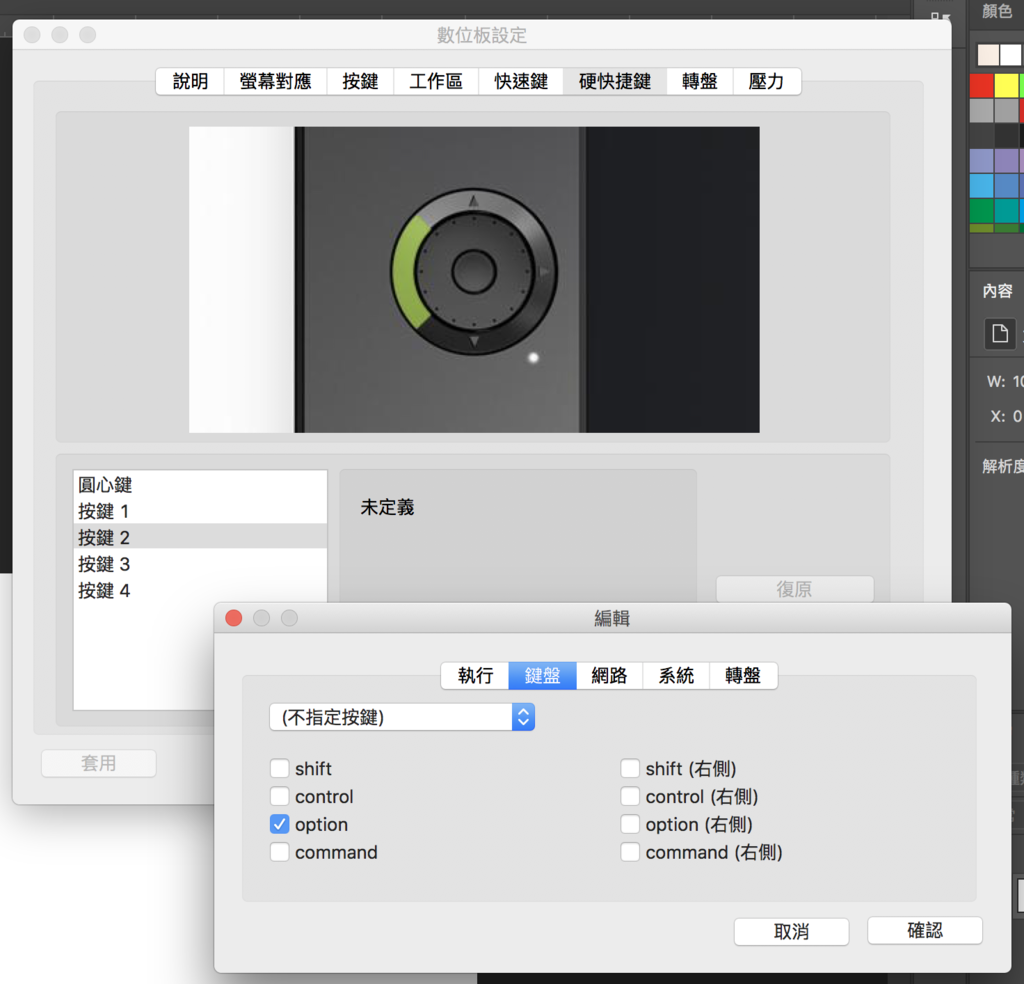Switch to the 快速鍵 tab
The height and width of the screenshot is (984, 1024).
tap(520, 81)
